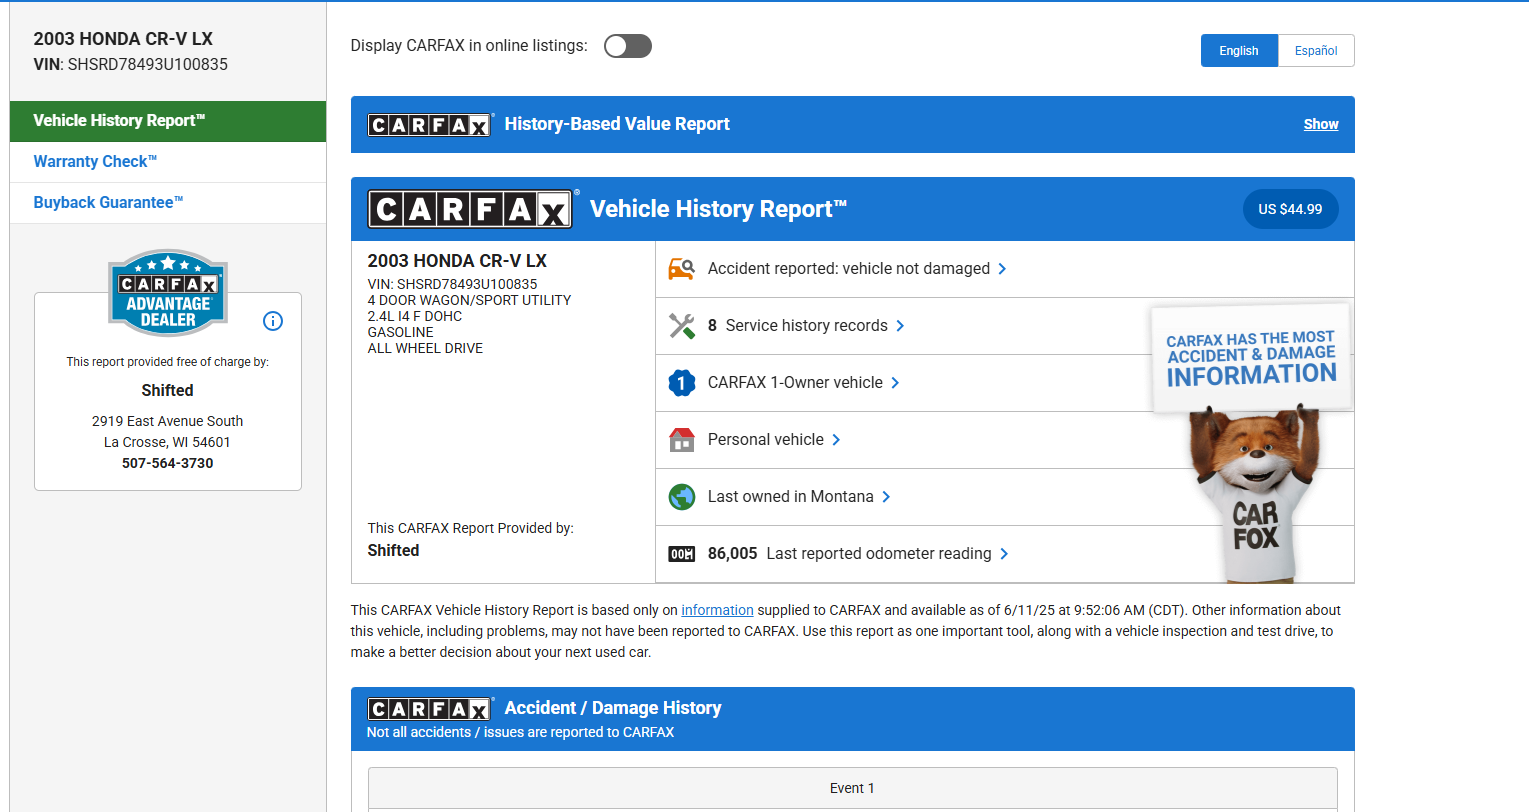The image size is (1529, 812).
Task: Click the Montana globe icon
Action: pyautogui.click(x=682, y=497)
